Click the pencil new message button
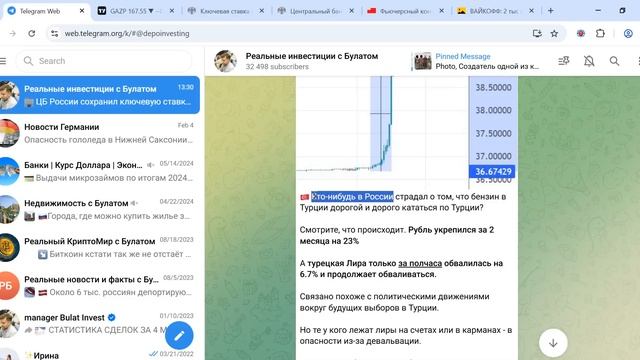This screenshot has width=640, height=360. pyautogui.click(x=179, y=336)
